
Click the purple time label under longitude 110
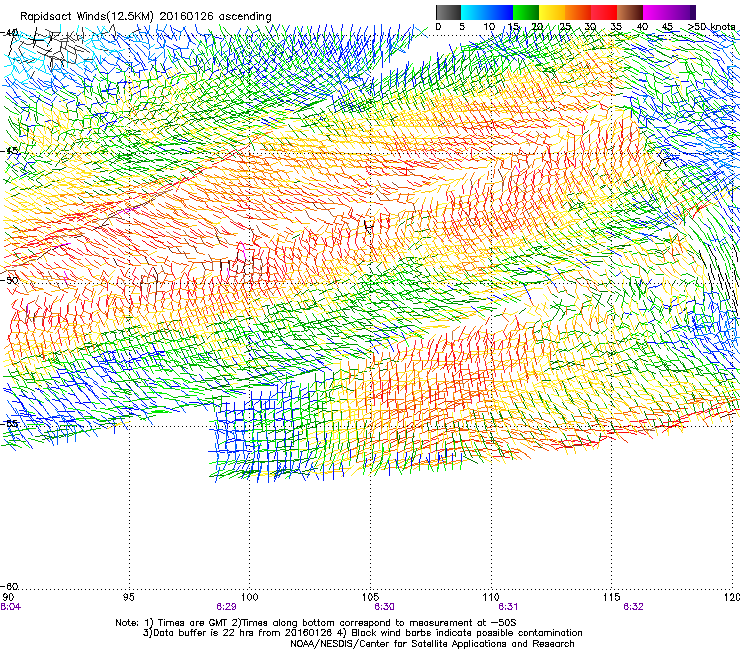508,607
